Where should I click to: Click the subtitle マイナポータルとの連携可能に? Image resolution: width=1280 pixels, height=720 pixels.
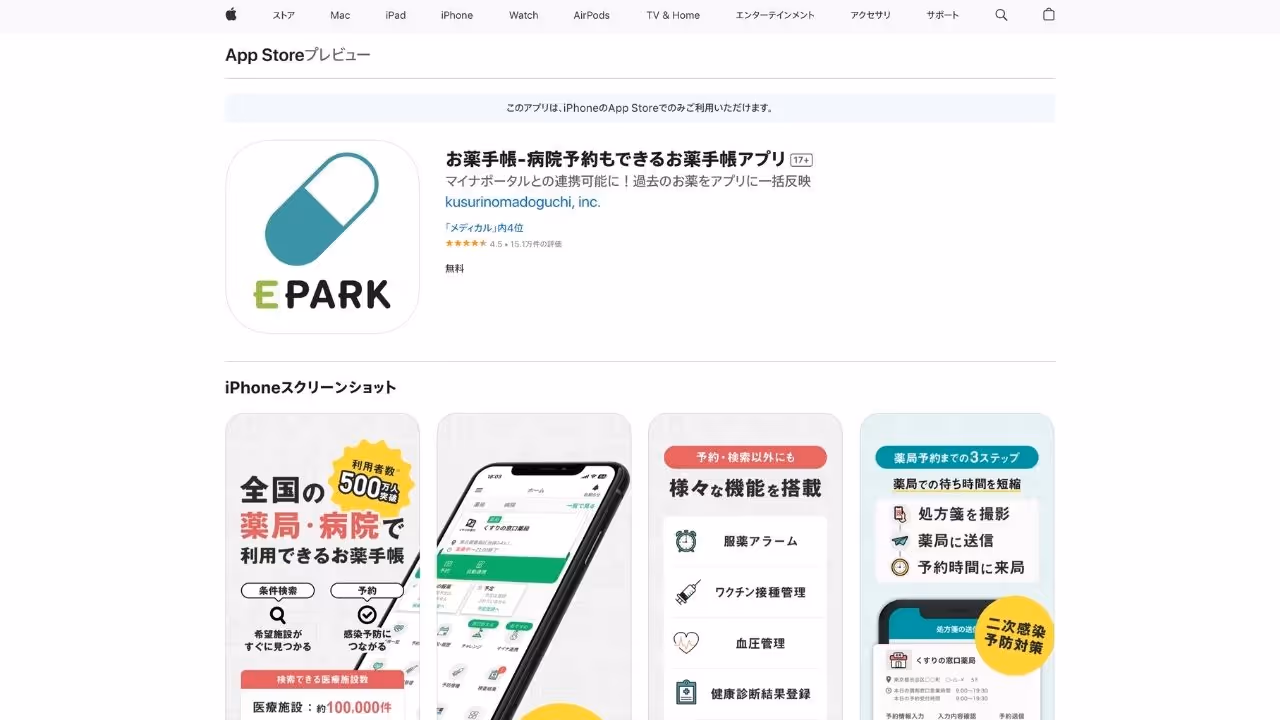click(x=628, y=181)
